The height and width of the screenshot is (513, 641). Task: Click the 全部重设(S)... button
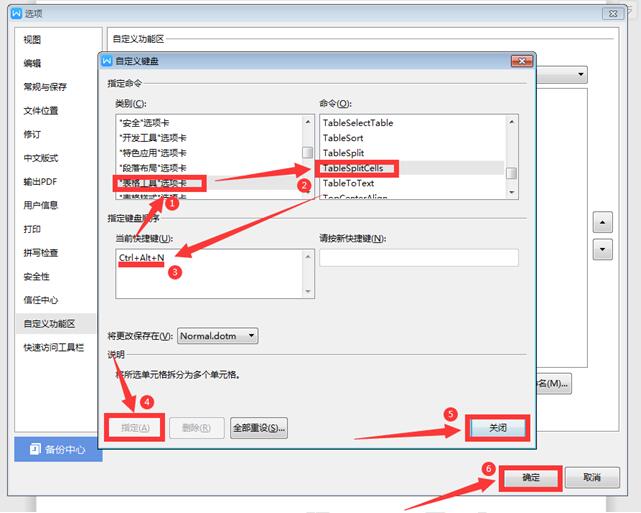(x=259, y=428)
